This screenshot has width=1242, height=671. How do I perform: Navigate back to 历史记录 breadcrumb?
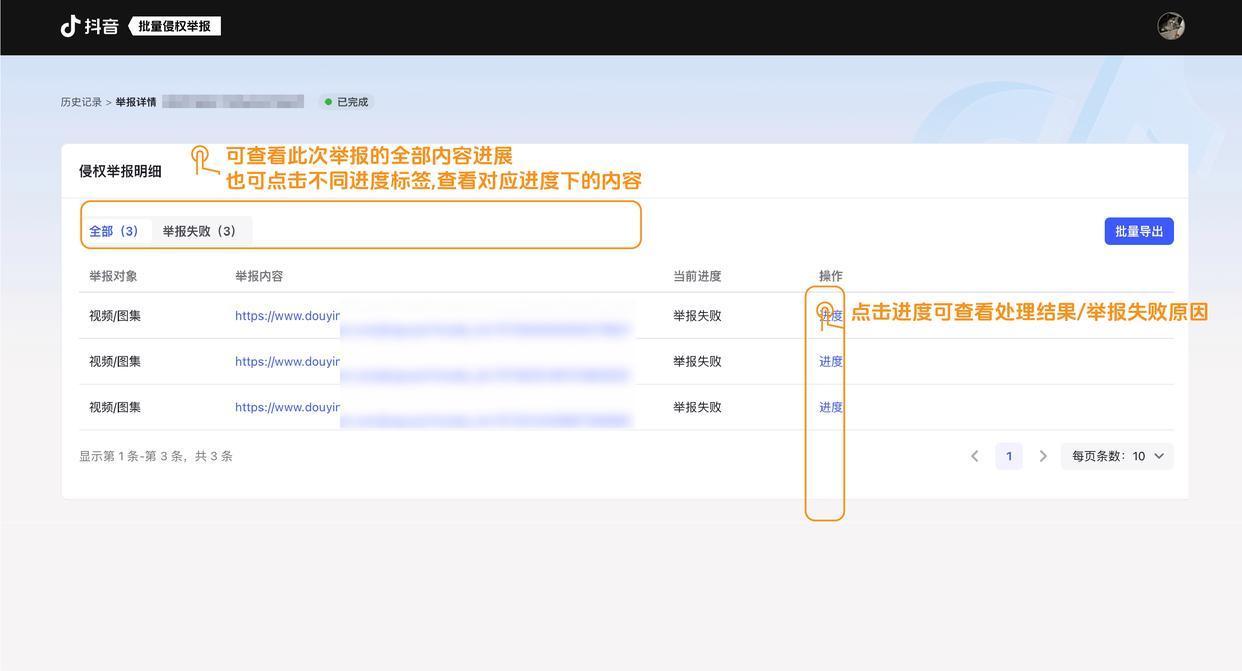pos(81,102)
